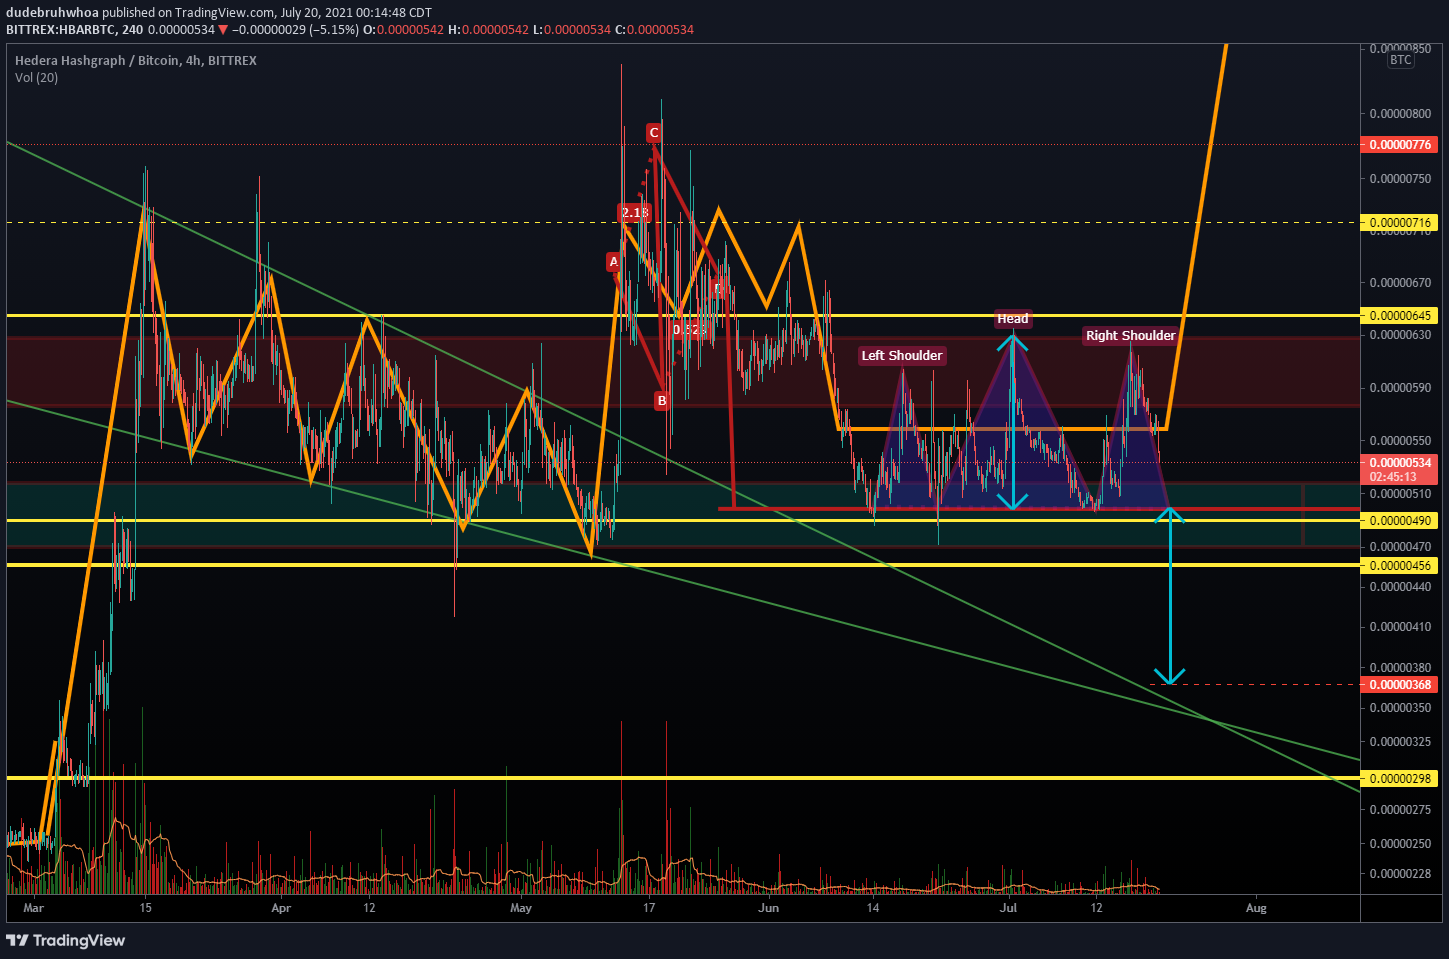Click the 0.00000410 price axis tick
Viewport: 1449px width, 959px height.
point(1400,628)
